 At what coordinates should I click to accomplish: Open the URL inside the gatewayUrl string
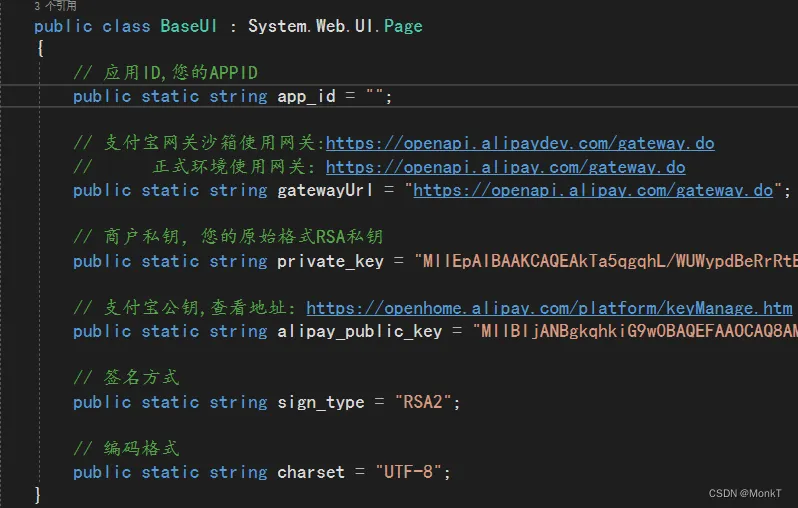(593, 190)
